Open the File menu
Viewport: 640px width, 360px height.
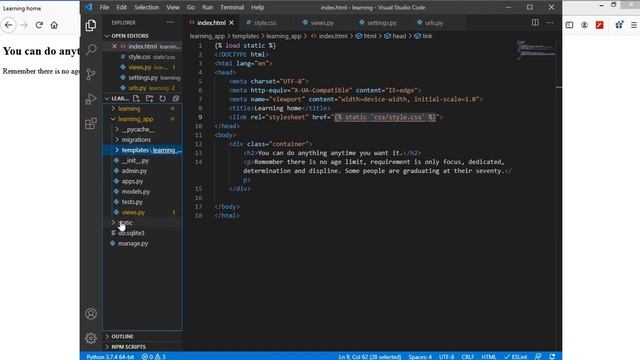[104, 7]
